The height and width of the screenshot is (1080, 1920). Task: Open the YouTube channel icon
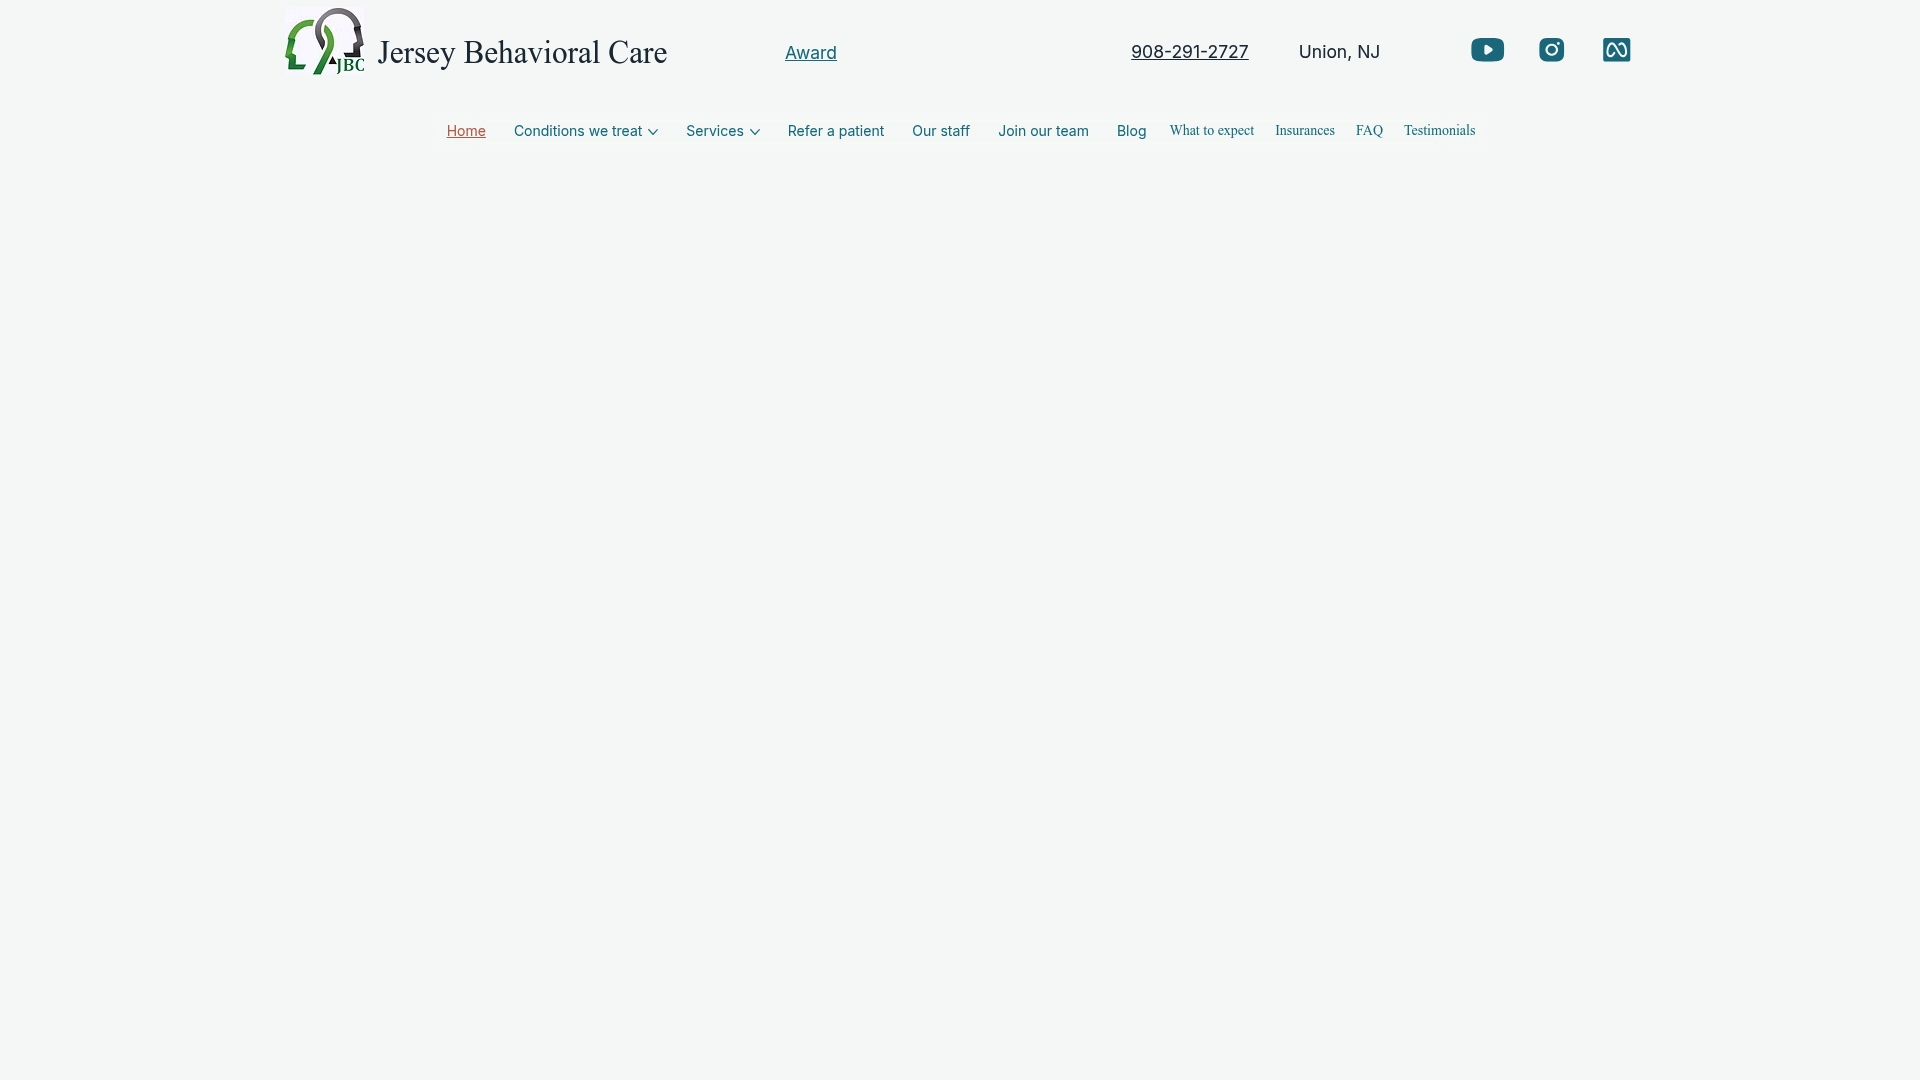pyautogui.click(x=1487, y=50)
